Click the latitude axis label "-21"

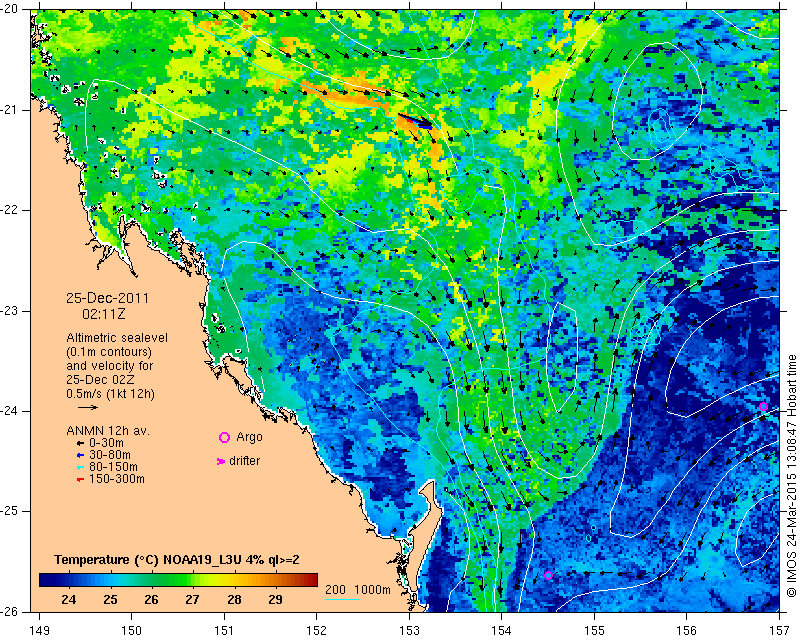(10, 110)
